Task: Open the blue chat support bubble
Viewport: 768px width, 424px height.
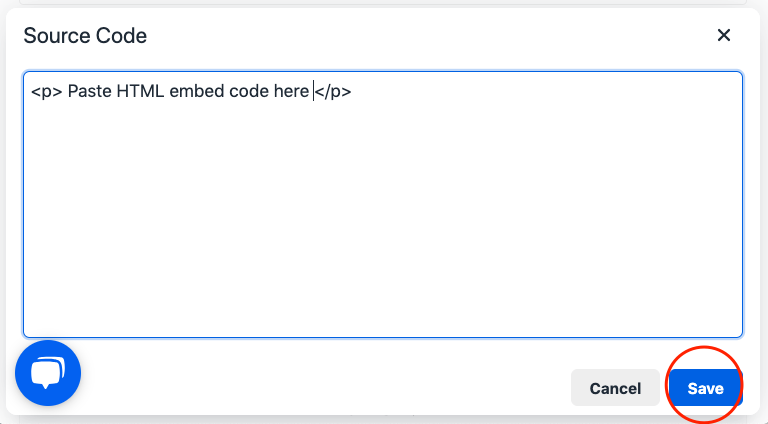Action: (48, 373)
